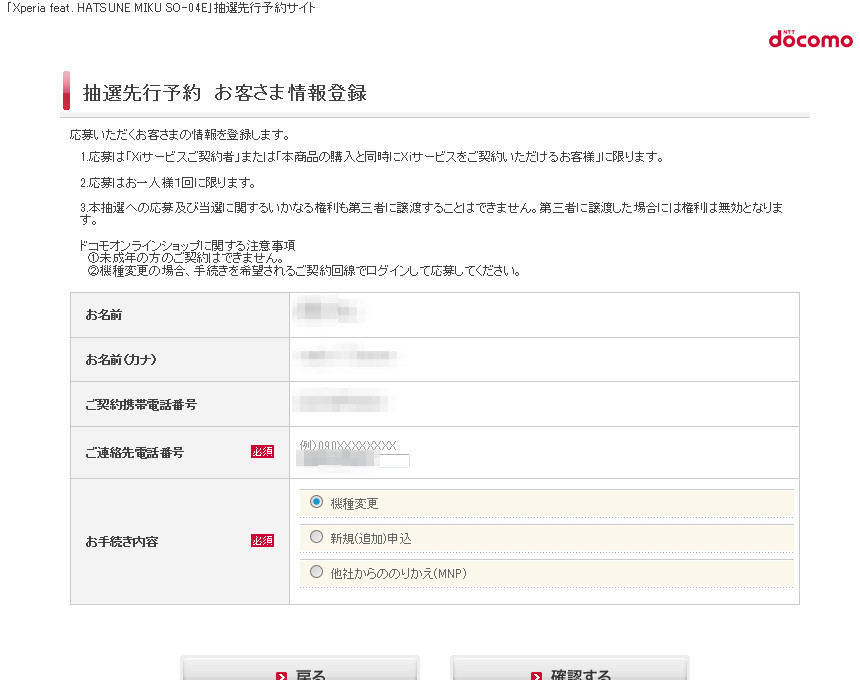Select the 機種変更 radio button
860x680 pixels.
316,502
